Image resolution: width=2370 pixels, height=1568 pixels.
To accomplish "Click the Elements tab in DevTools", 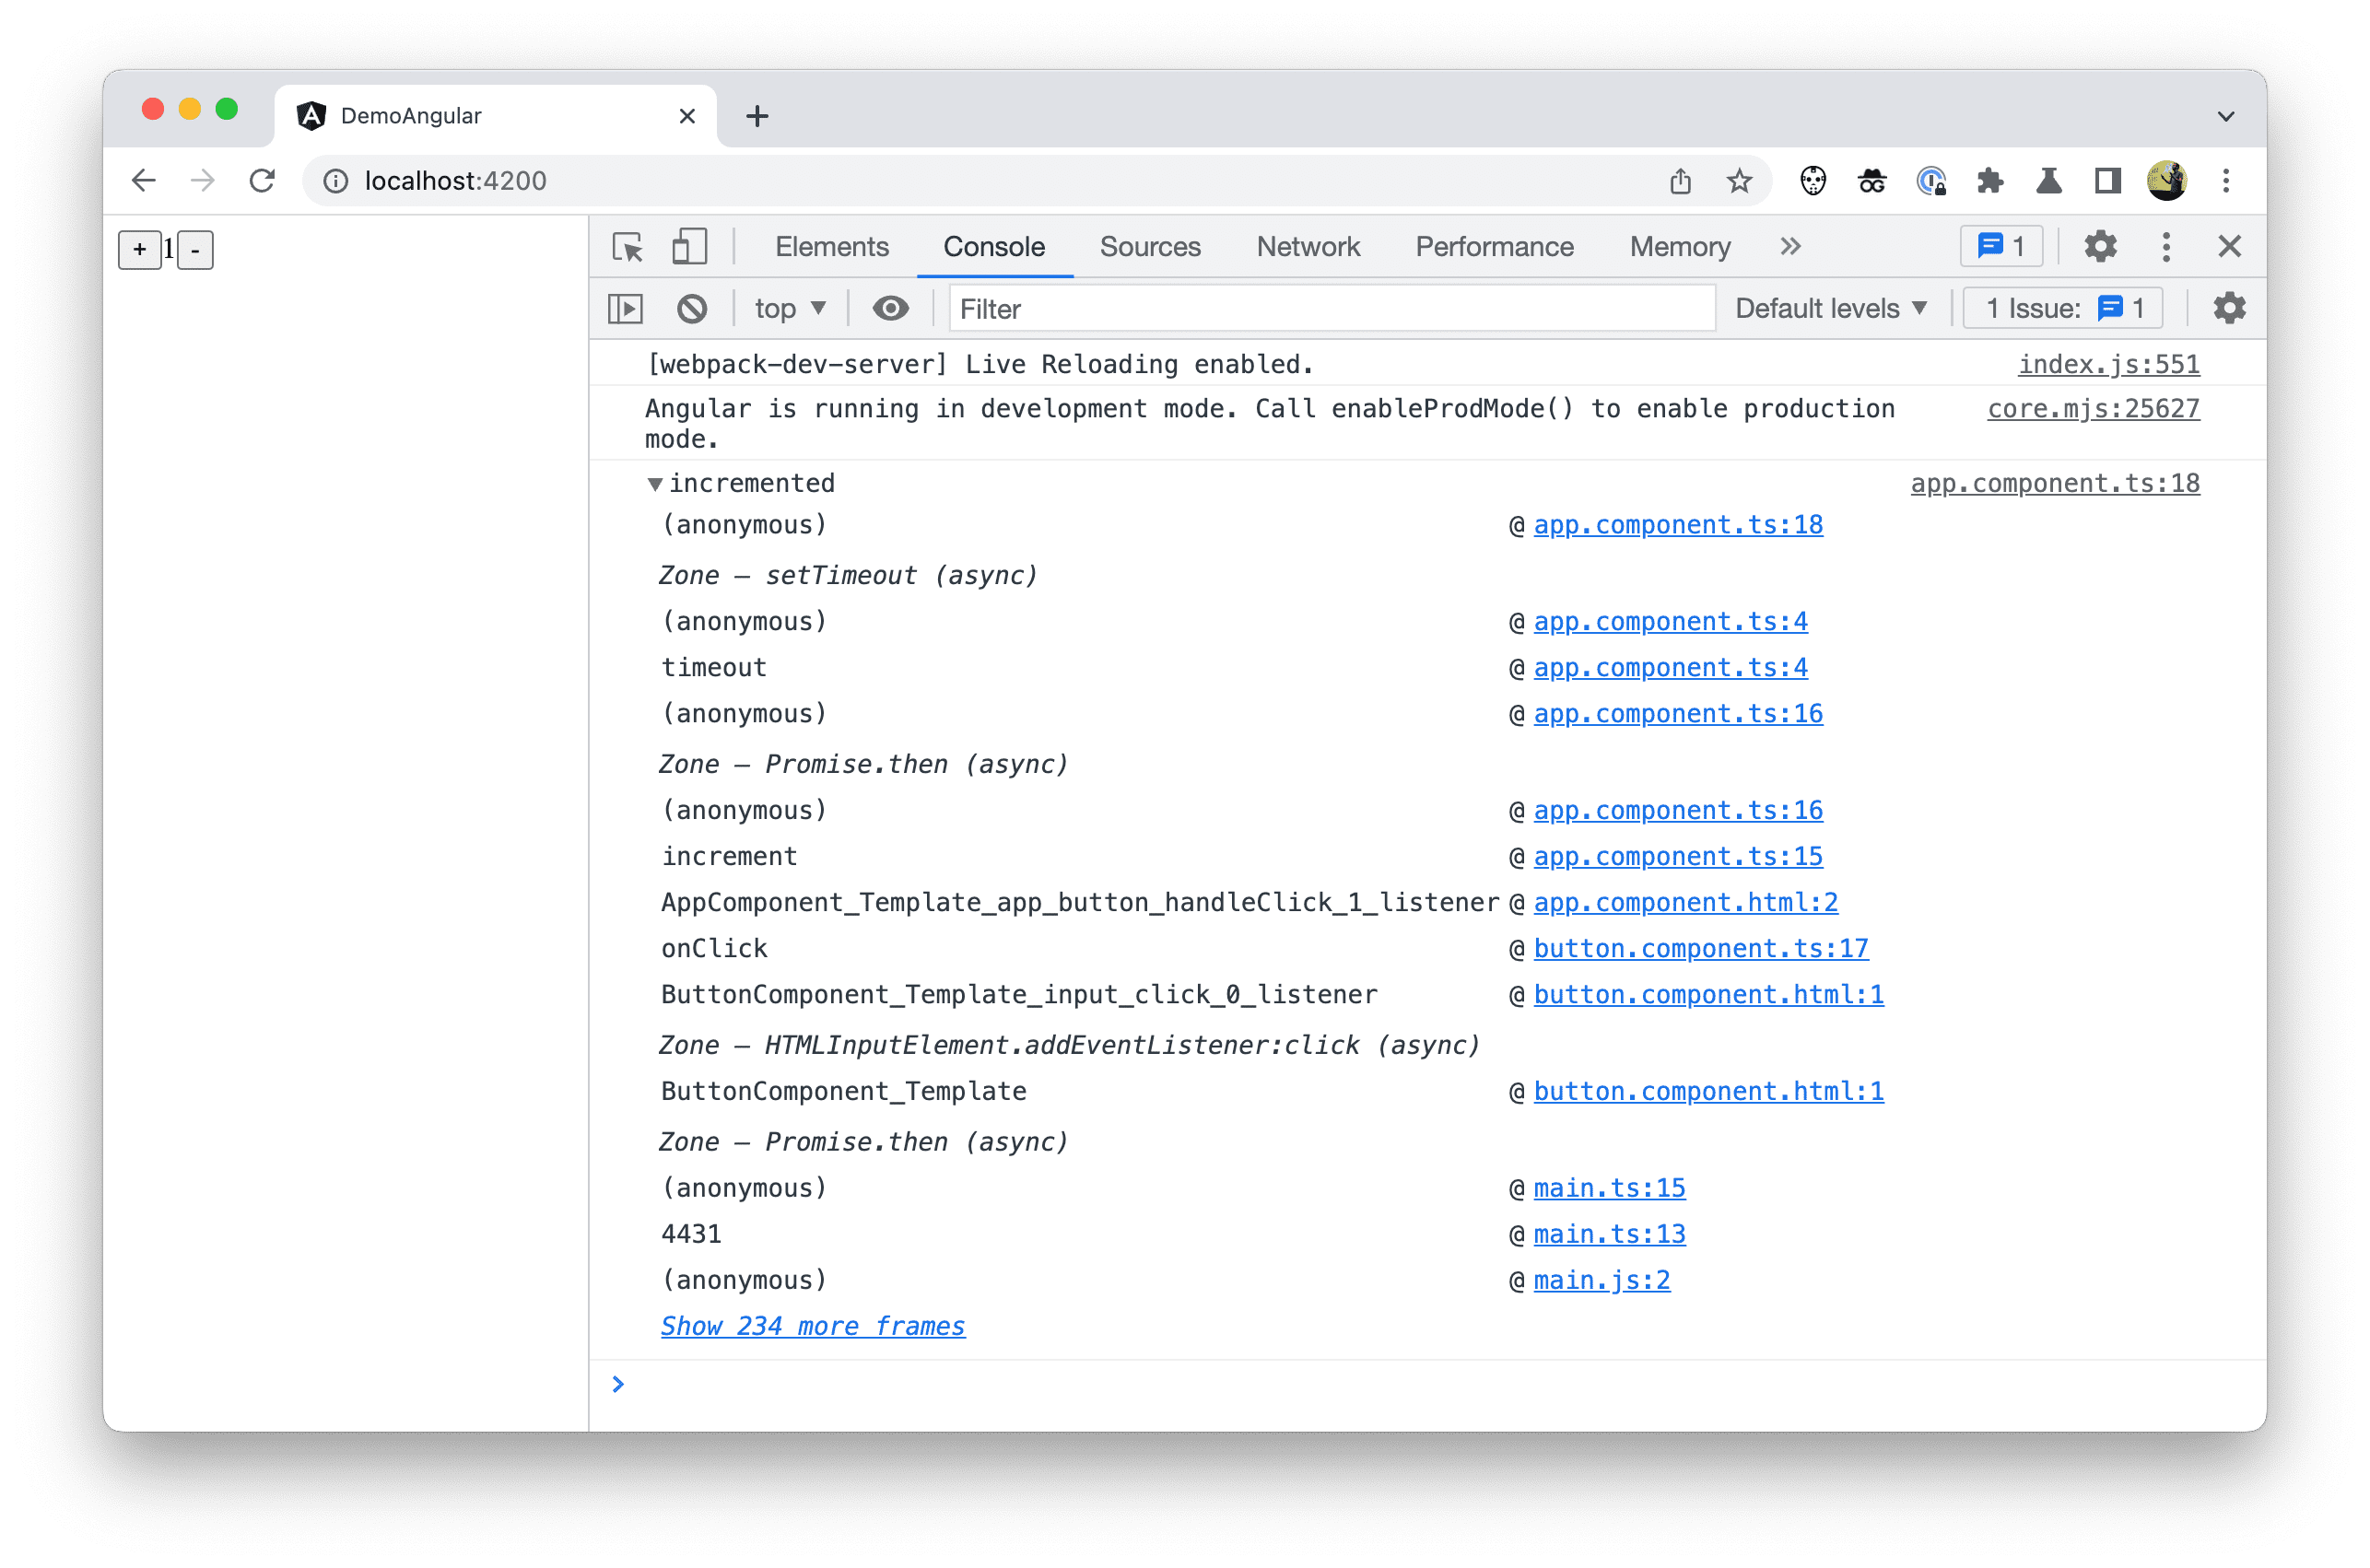I will [x=831, y=245].
